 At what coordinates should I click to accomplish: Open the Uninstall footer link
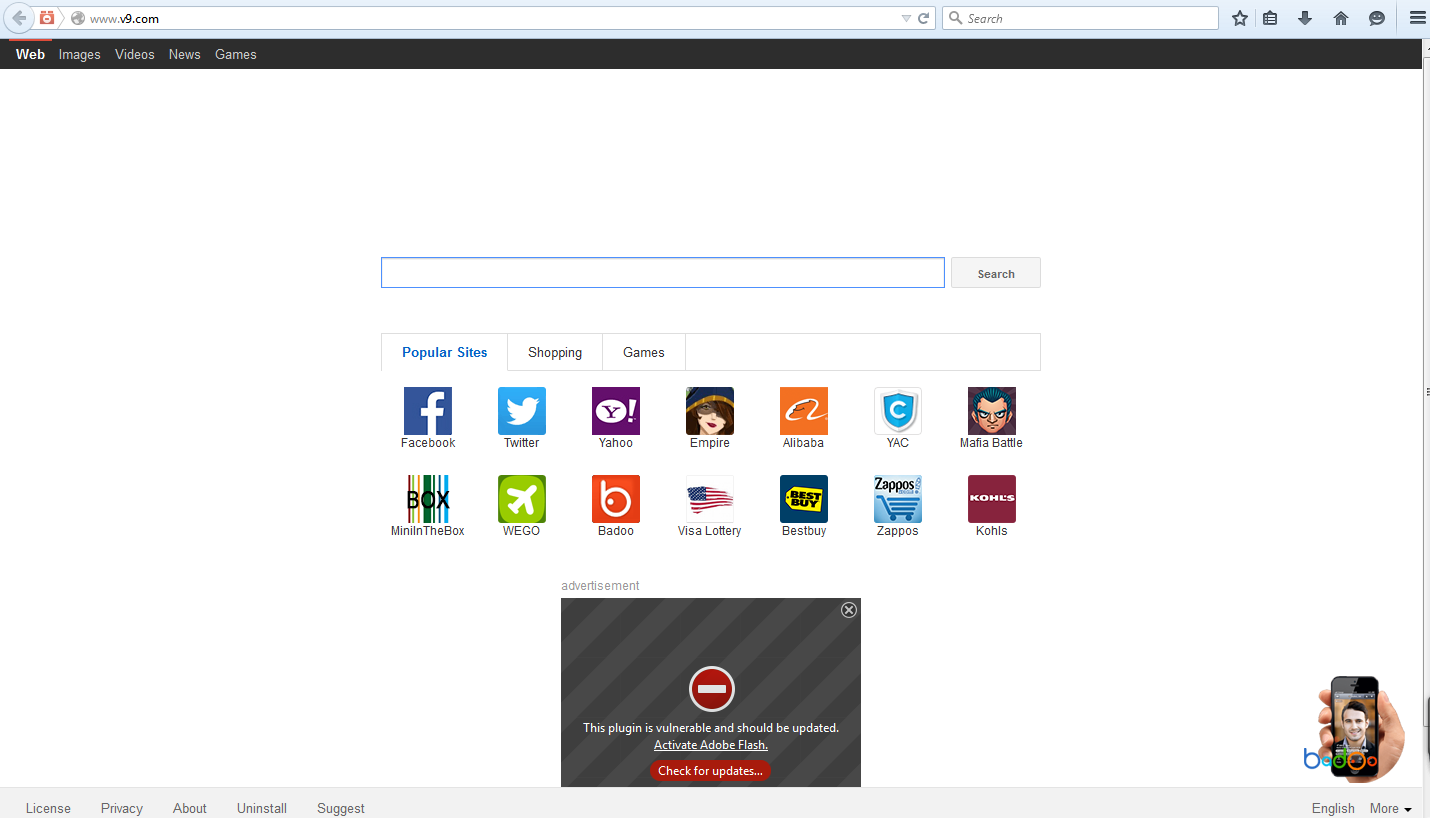[262, 808]
